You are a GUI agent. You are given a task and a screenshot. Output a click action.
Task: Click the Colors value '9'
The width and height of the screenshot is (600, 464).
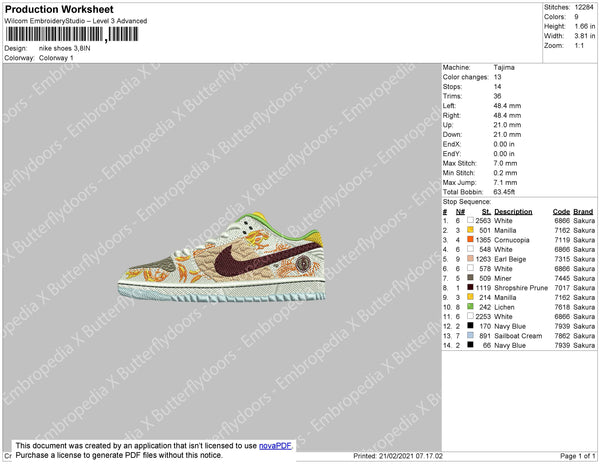[x=576, y=17]
